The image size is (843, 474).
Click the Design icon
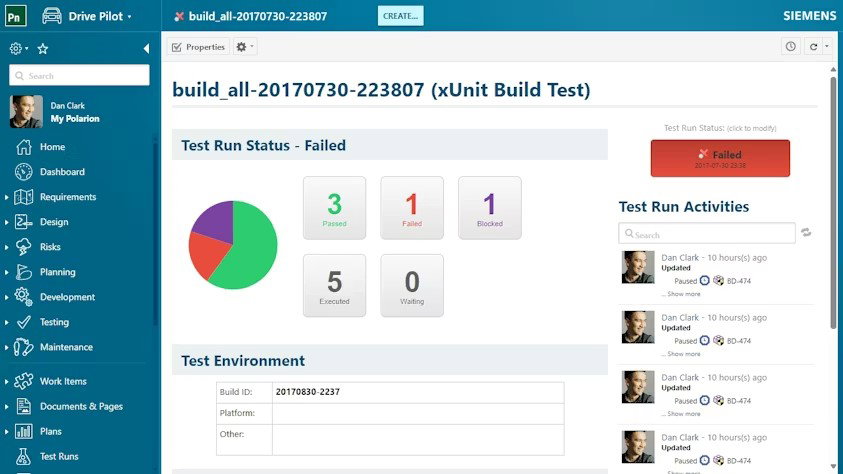24,221
